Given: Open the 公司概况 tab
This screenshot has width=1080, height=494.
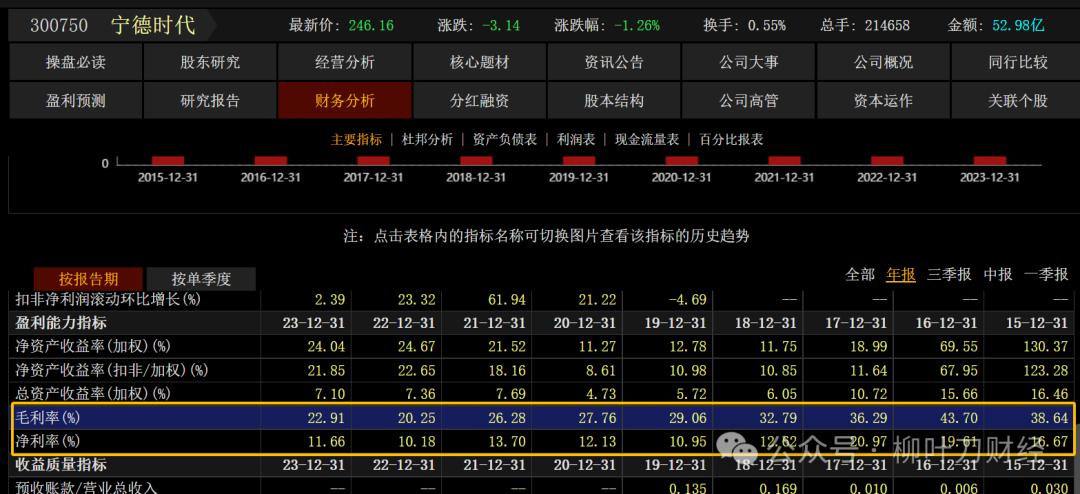Looking at the screenshot, I should coord(883,63).
